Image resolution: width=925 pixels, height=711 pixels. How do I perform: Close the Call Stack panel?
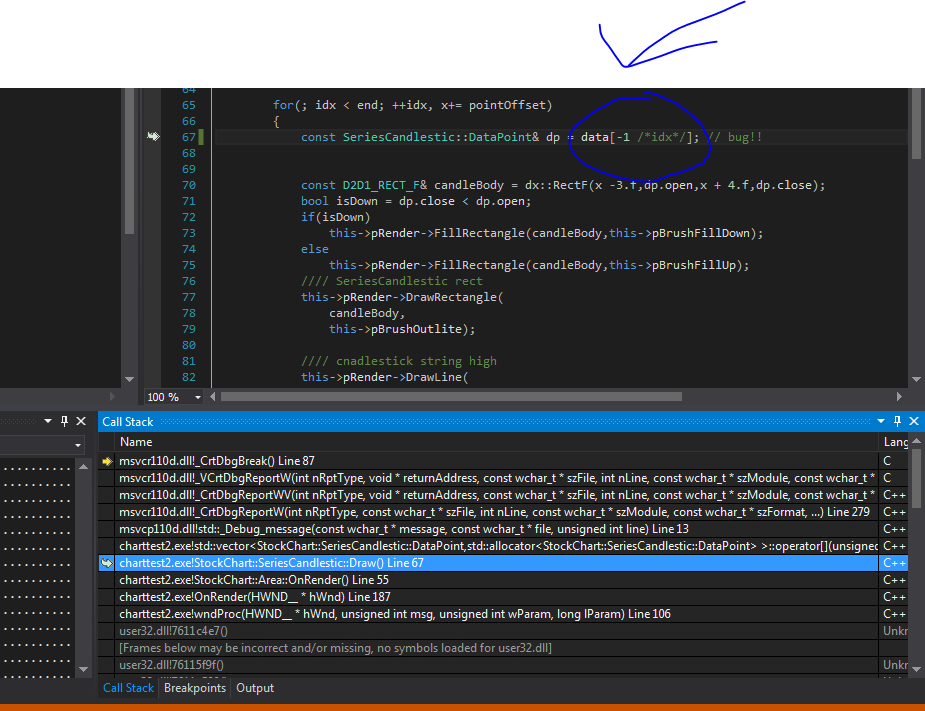pos(914,421)
